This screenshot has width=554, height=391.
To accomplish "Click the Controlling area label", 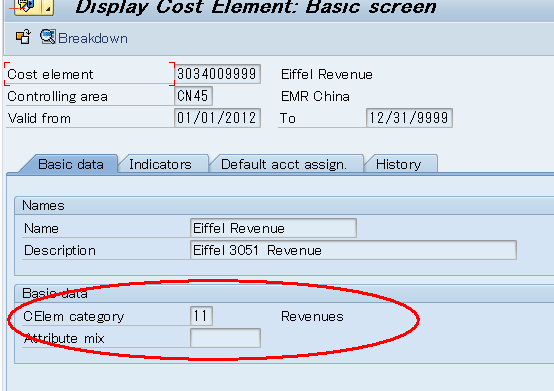I will (57, 96).
